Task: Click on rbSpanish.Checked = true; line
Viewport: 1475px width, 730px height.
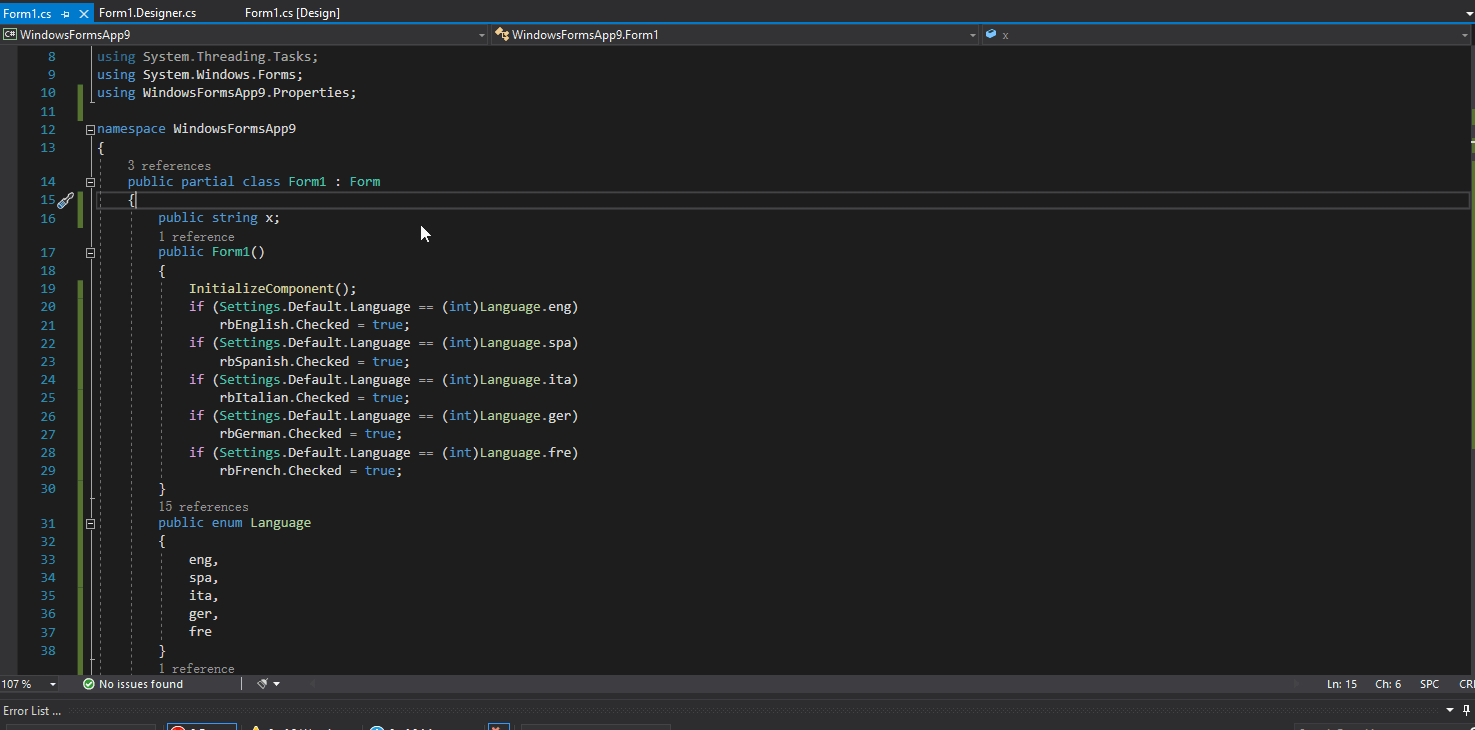Action: 315,362
